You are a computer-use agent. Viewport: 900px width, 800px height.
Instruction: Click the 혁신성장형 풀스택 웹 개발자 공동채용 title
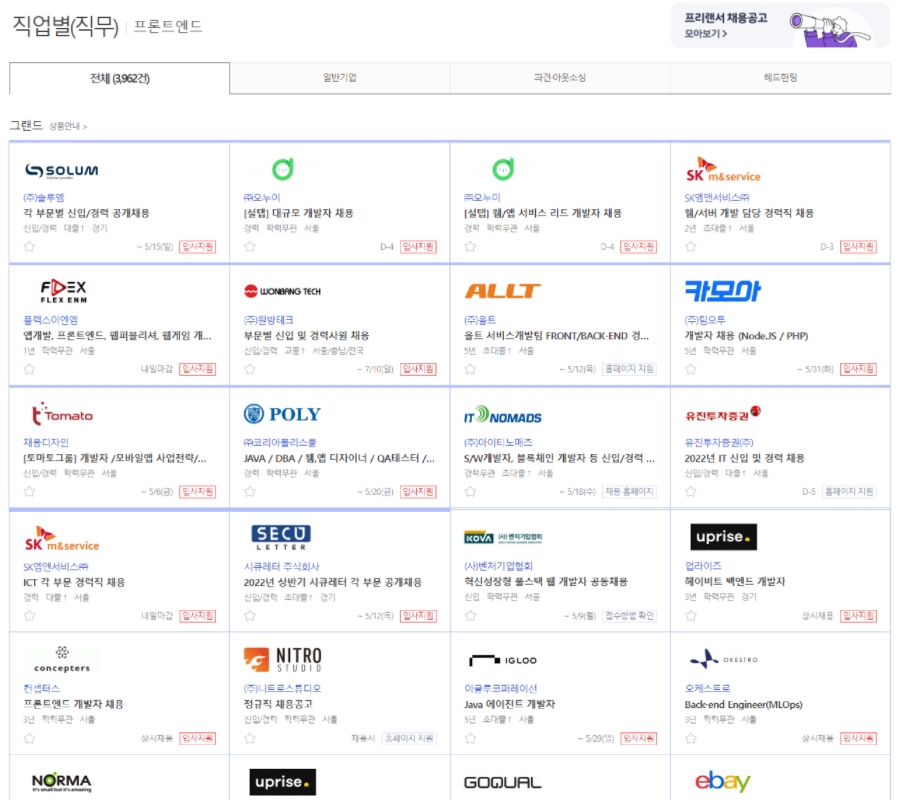(x=546, y=581)
